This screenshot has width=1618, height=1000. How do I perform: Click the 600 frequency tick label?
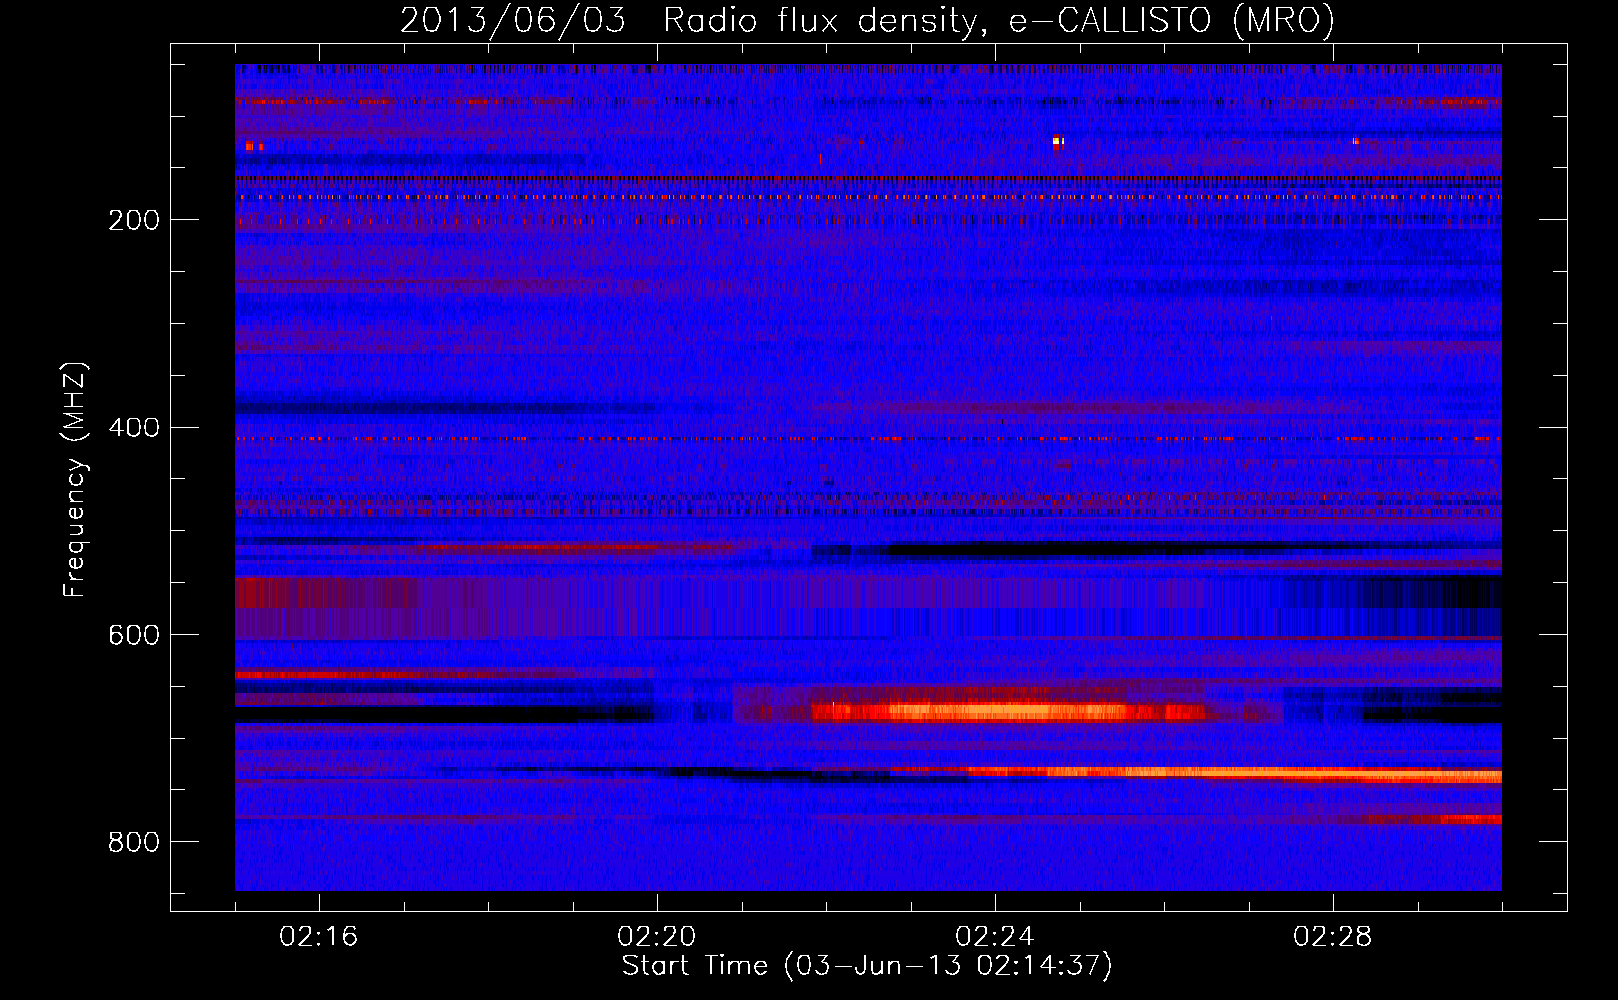pos(134,636)
